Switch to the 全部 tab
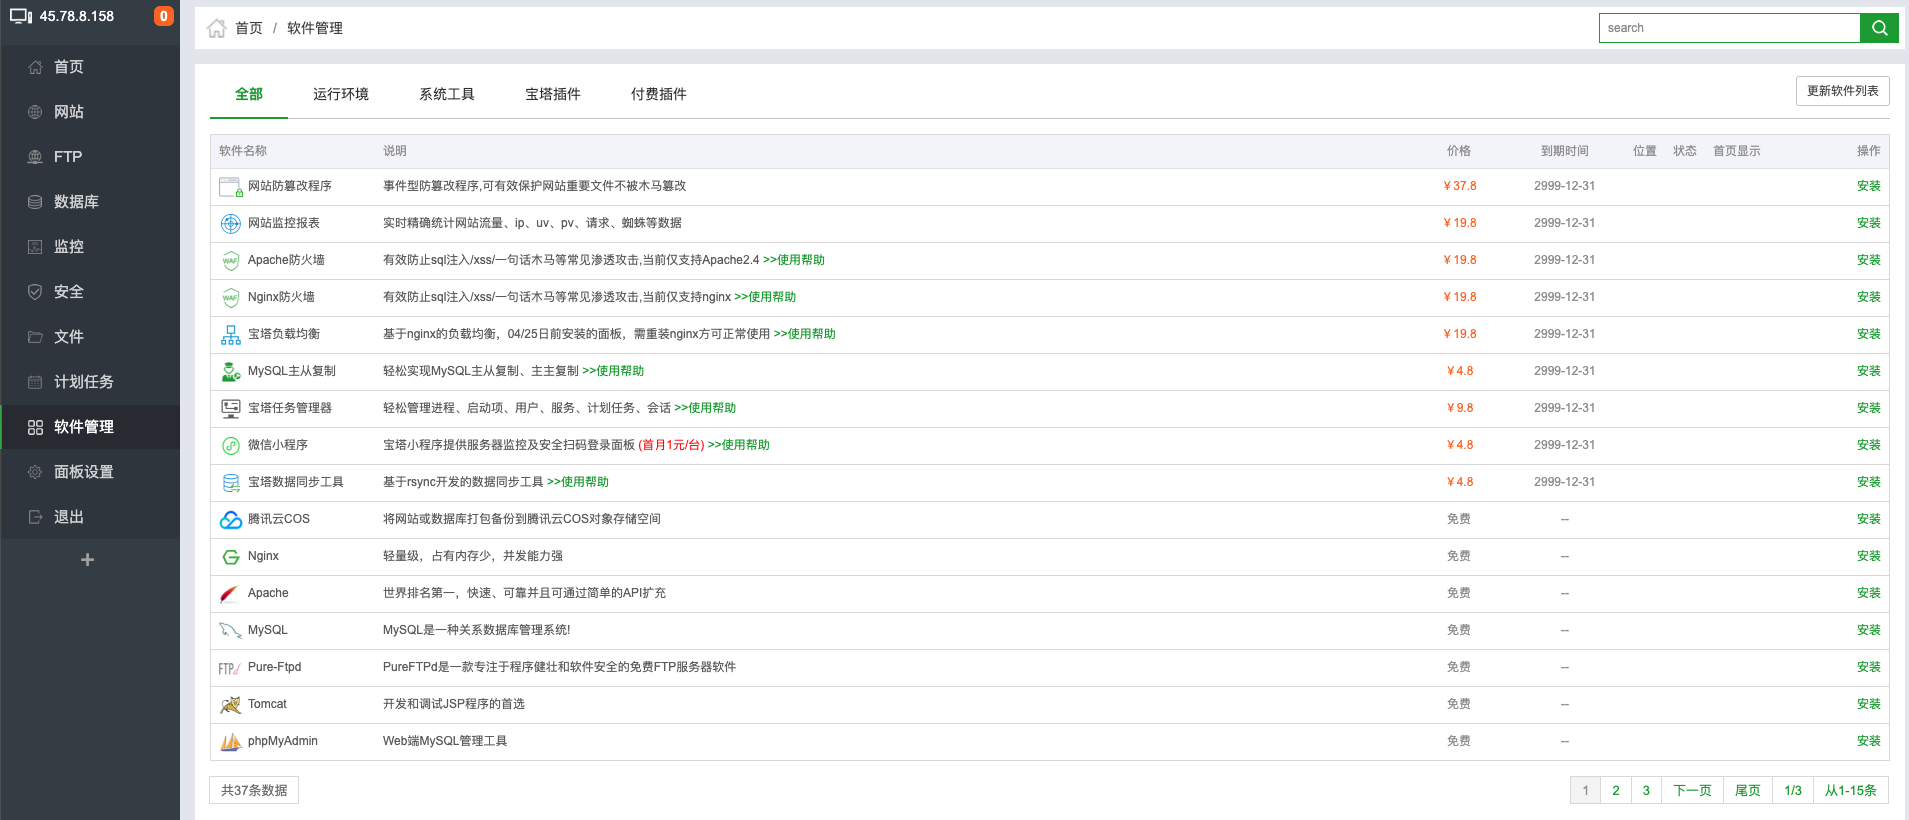 tap(249, 94)
